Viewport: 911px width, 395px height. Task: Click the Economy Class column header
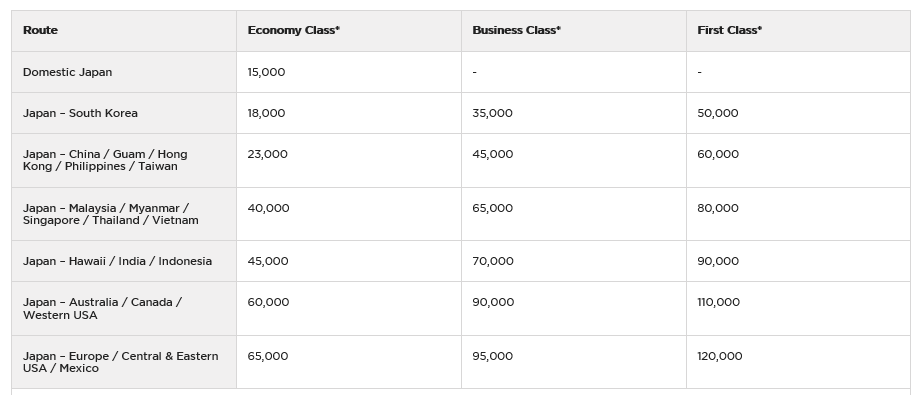coord(293,30)
